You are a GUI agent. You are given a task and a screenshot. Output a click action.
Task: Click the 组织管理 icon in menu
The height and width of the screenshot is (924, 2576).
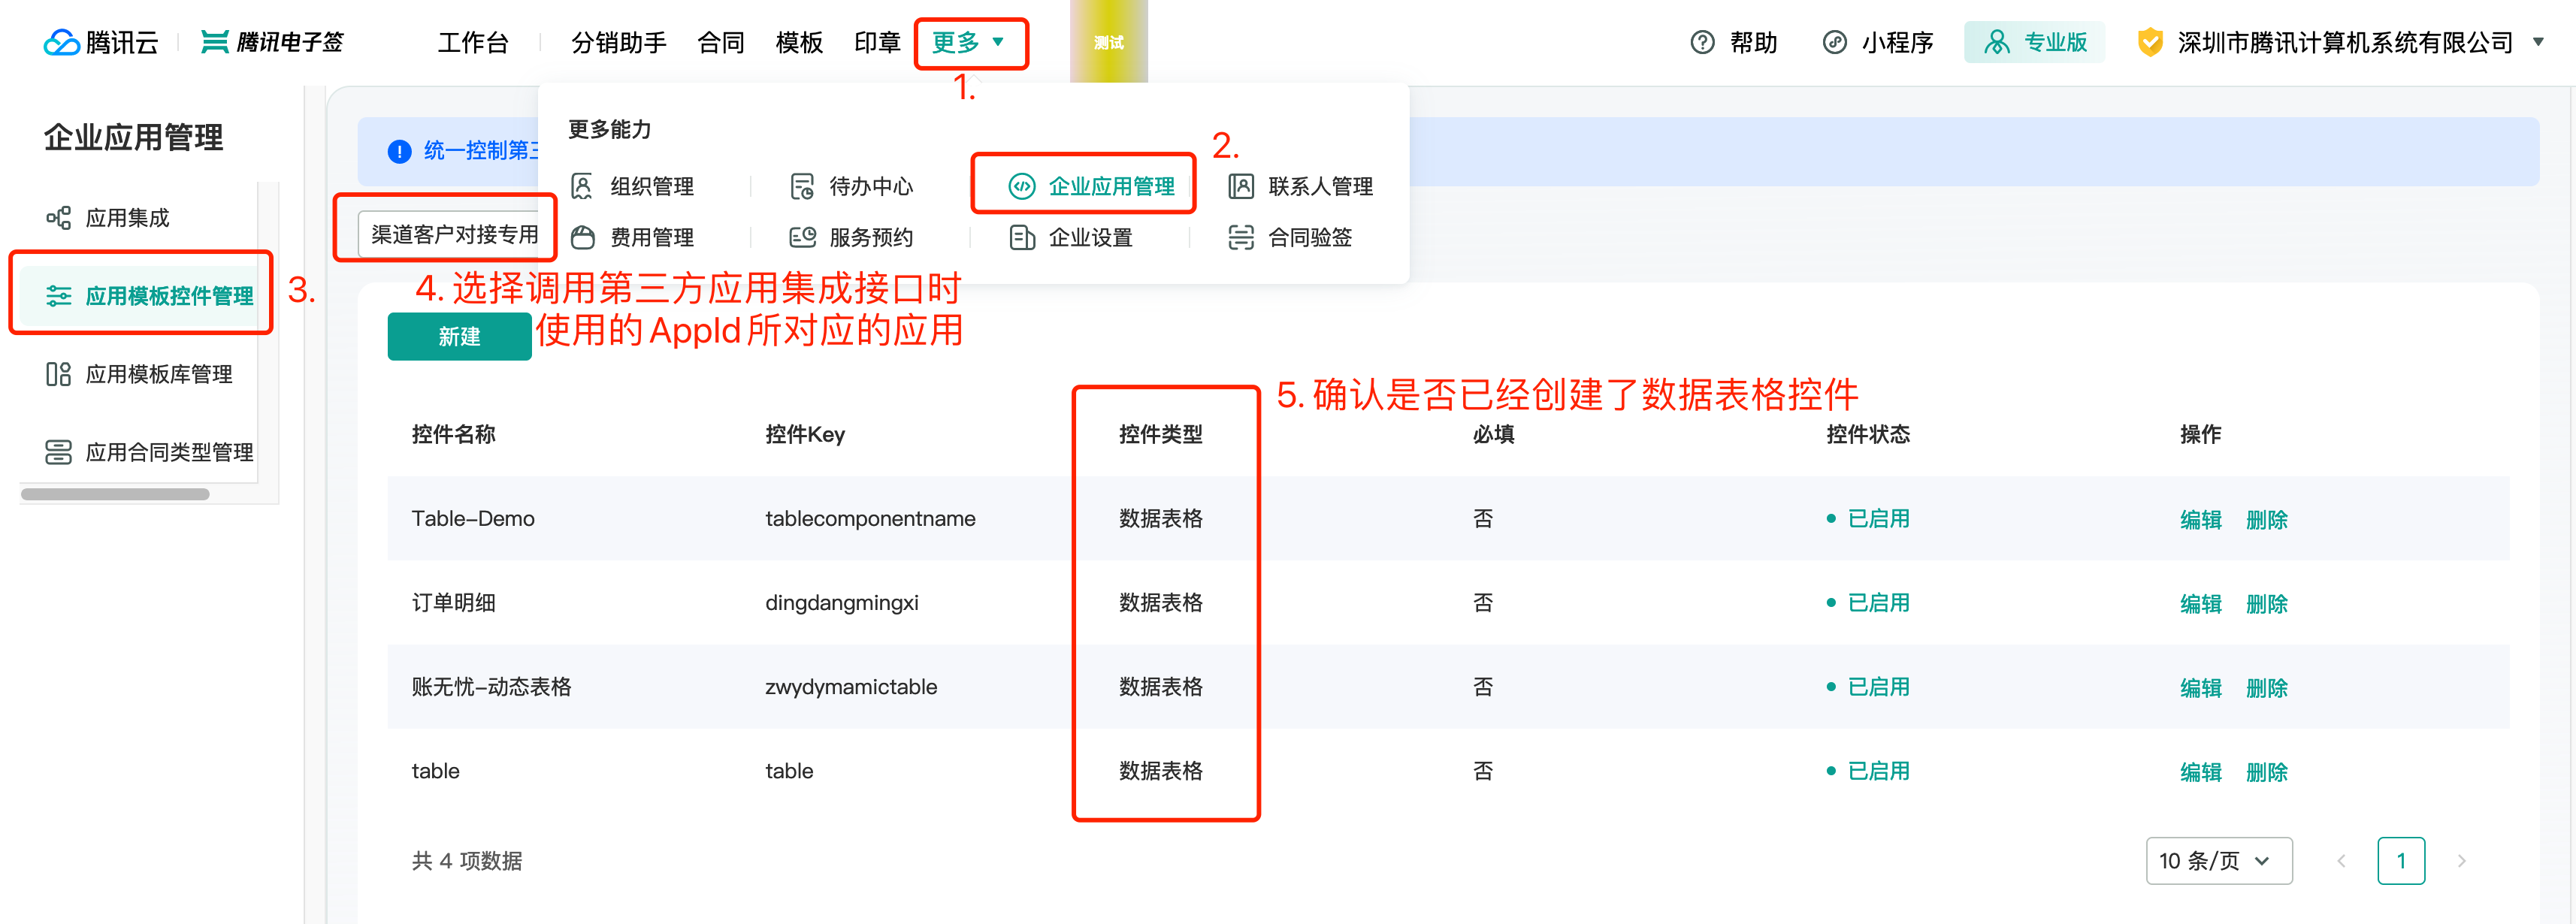point(582,186)
